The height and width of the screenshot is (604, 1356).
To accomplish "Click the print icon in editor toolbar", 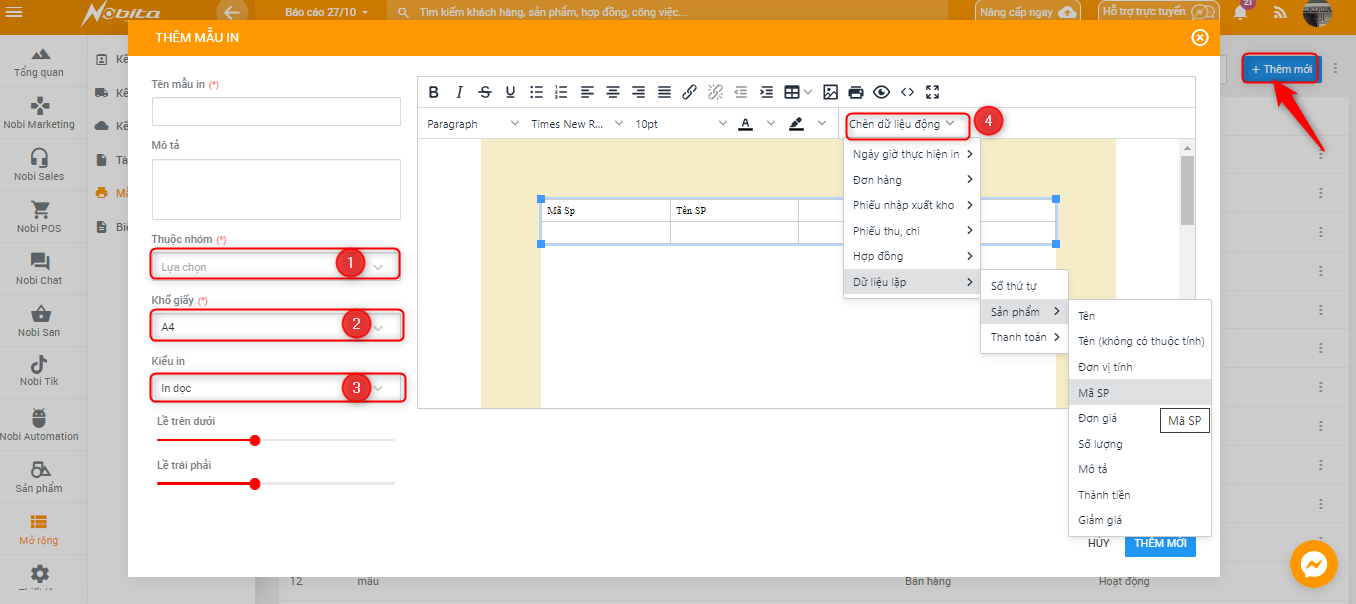I will (x=855, y=92).
